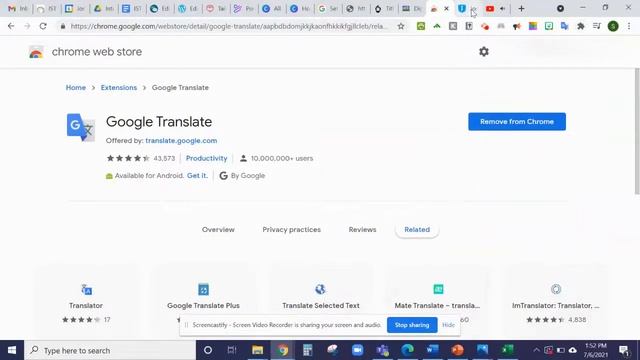The width and height of the screenshot is (640, 360).
Task: Switch to the Google Drive tab
Action: (103, 9)
